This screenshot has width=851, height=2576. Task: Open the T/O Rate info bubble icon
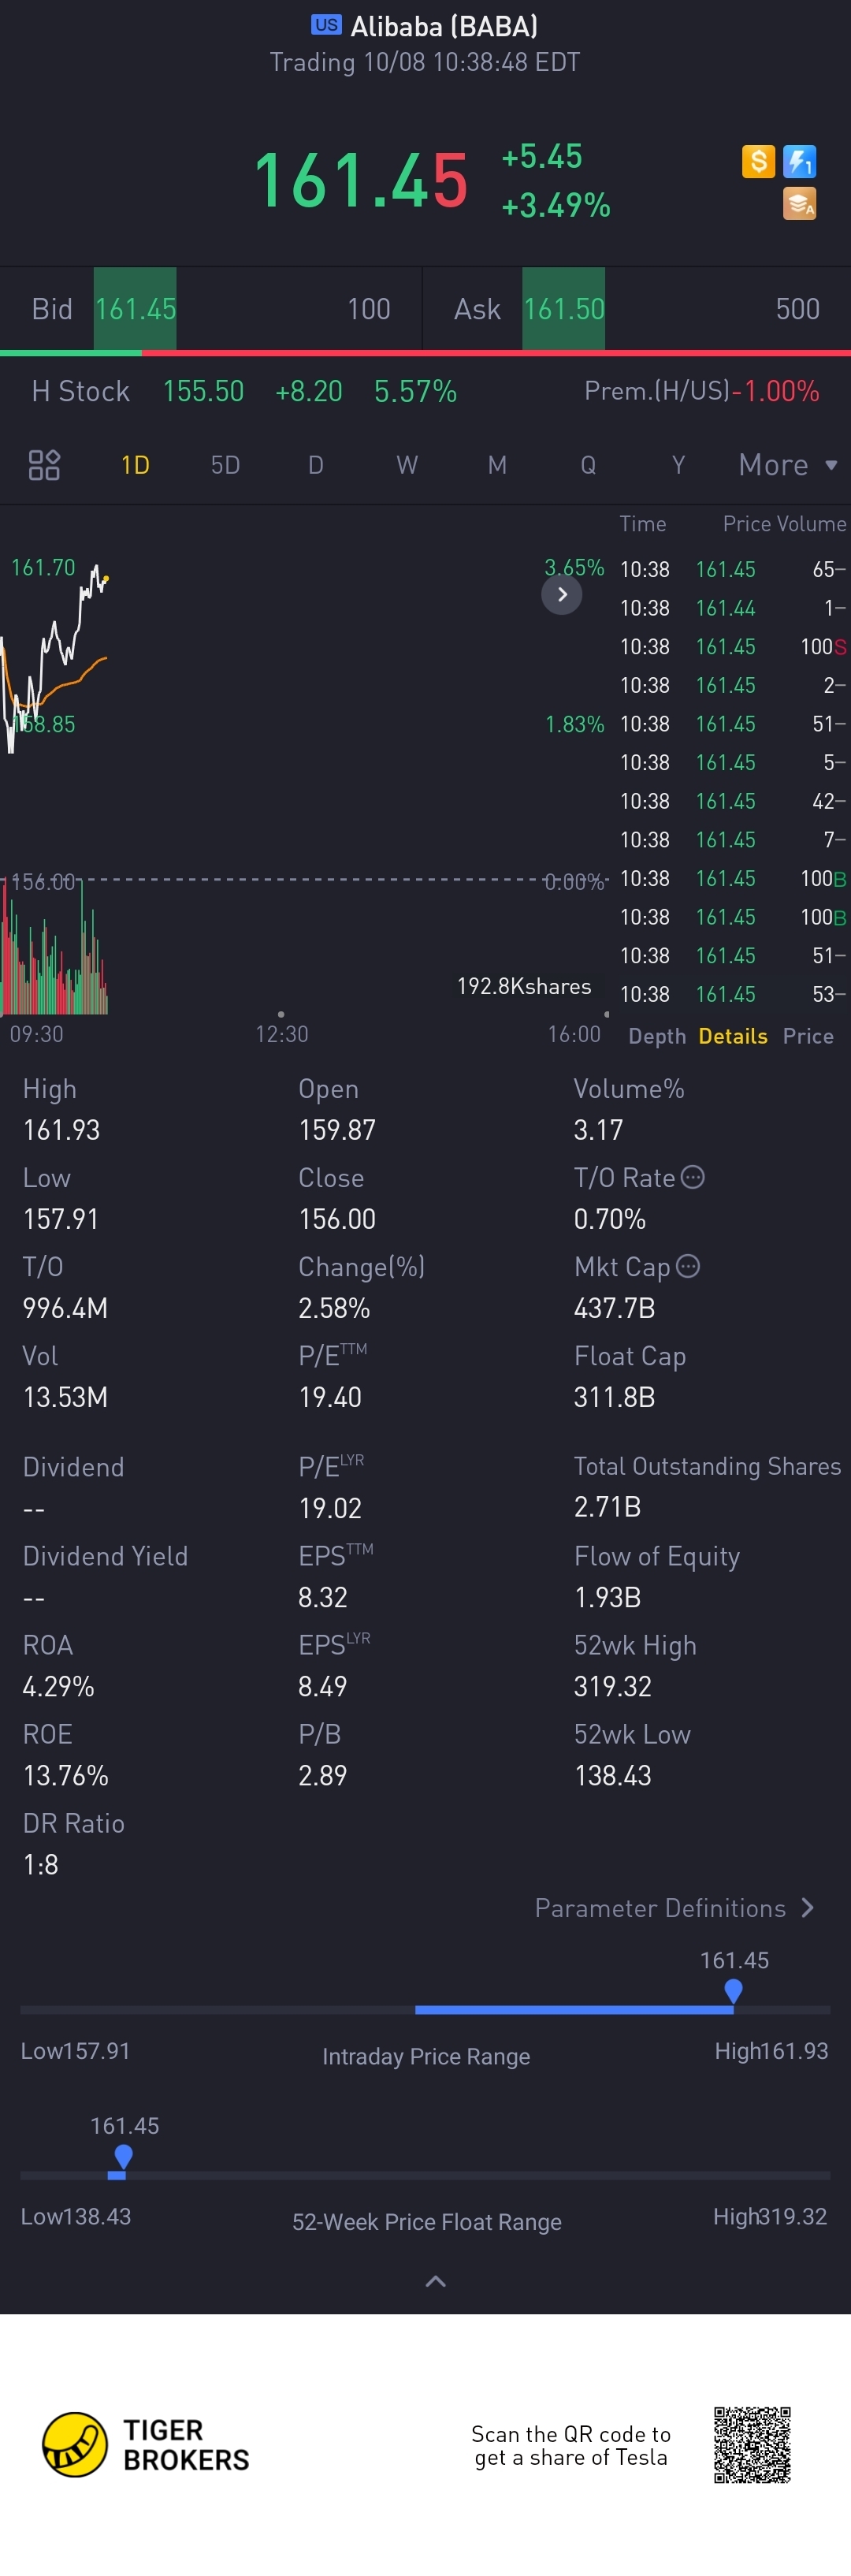point(693,1177)
